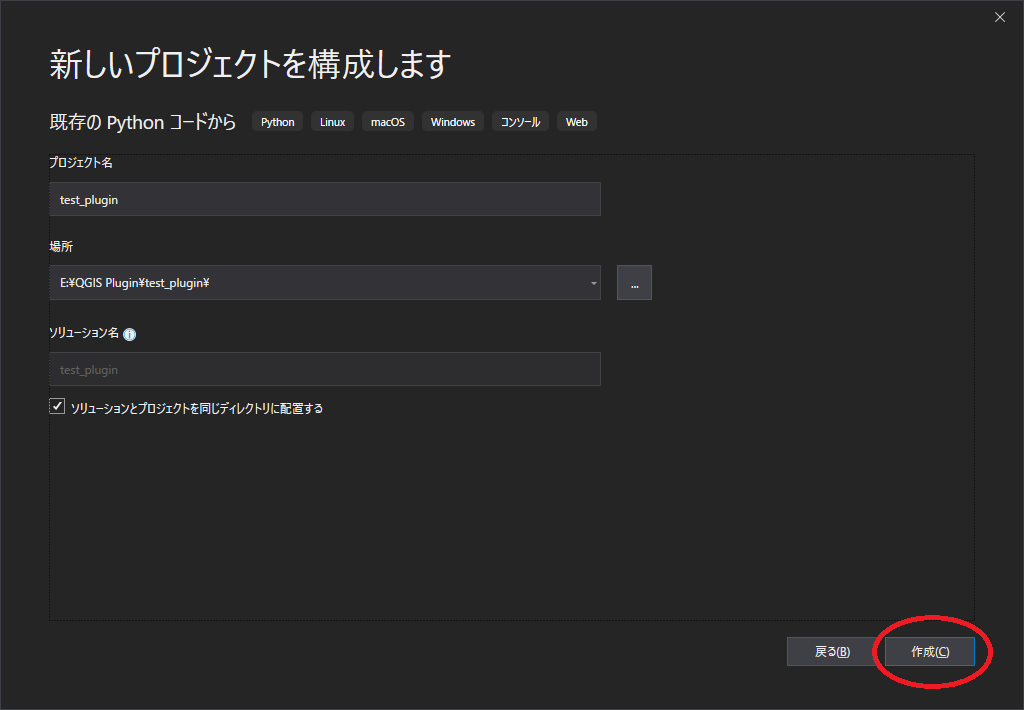Select the Web filter tag

coord(576,121)
